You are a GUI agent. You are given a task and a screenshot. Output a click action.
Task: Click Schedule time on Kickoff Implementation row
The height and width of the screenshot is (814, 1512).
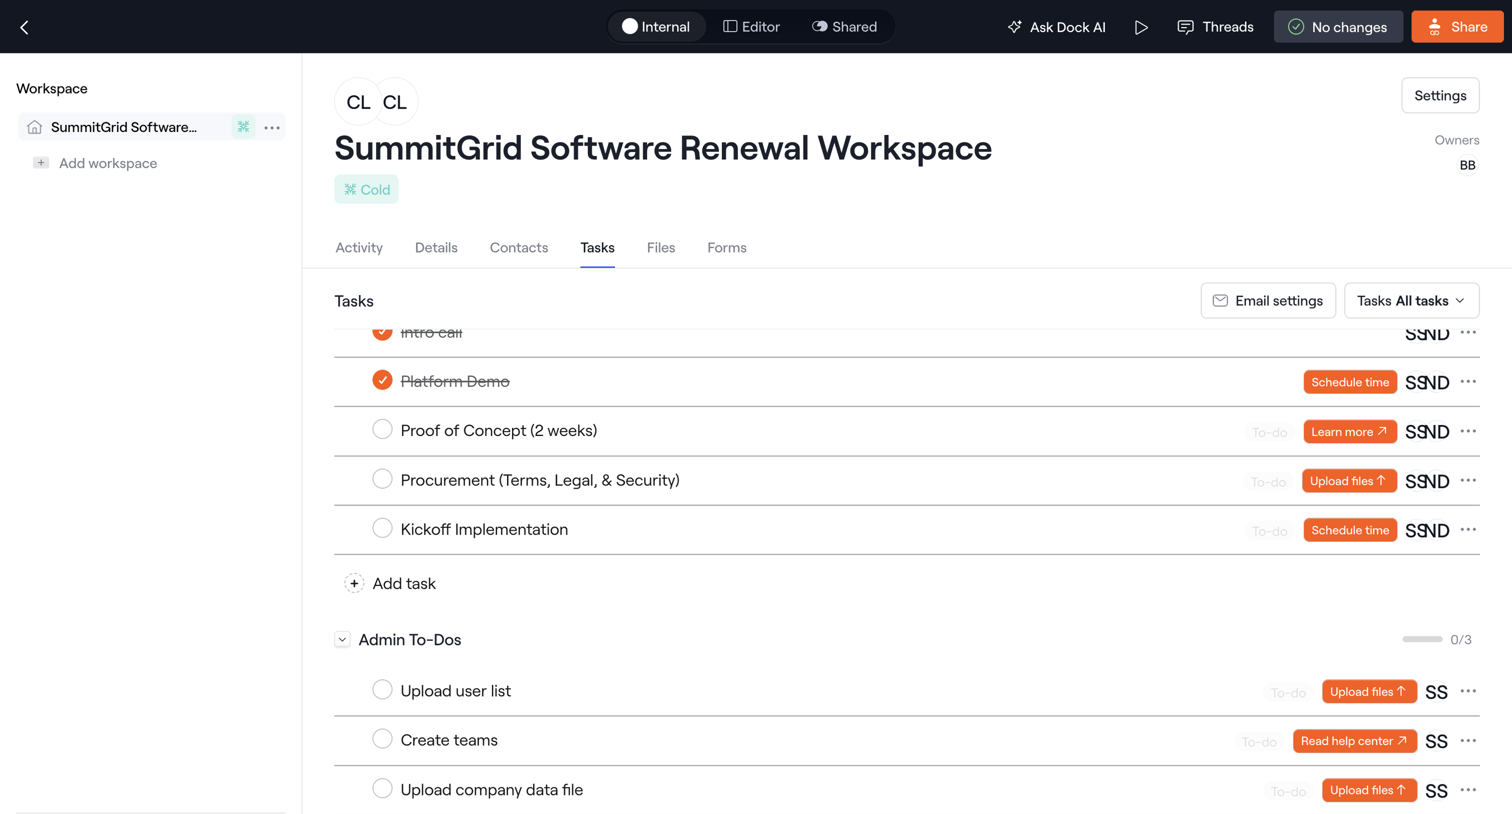[x=1350, y=530]
